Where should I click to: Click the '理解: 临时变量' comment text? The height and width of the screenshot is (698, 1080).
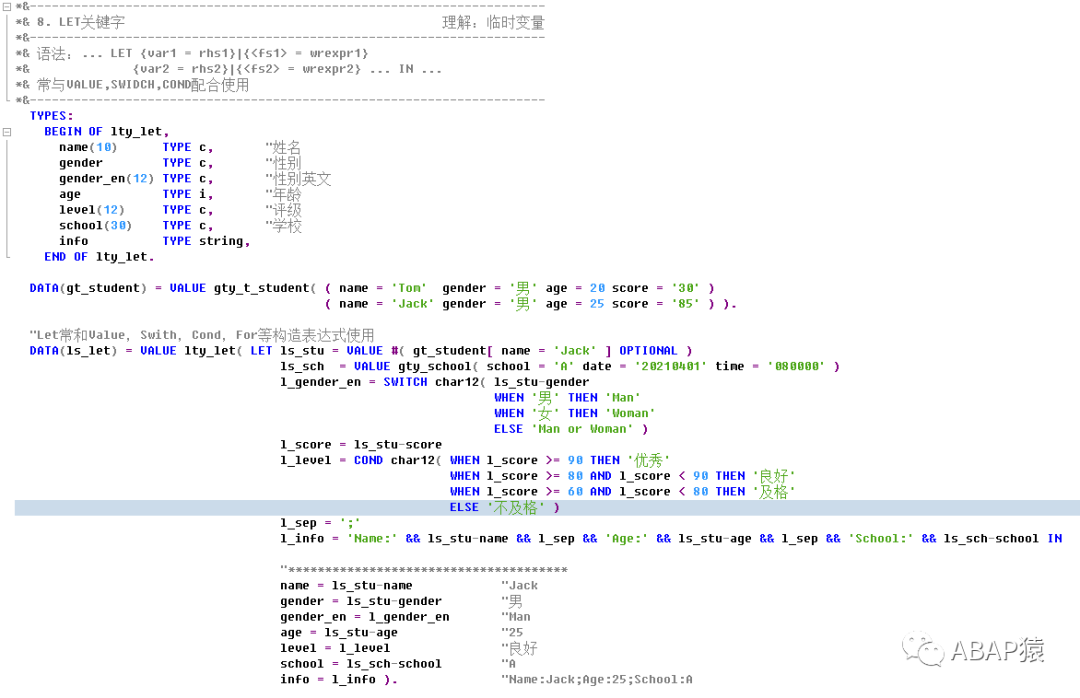(493, 23)
